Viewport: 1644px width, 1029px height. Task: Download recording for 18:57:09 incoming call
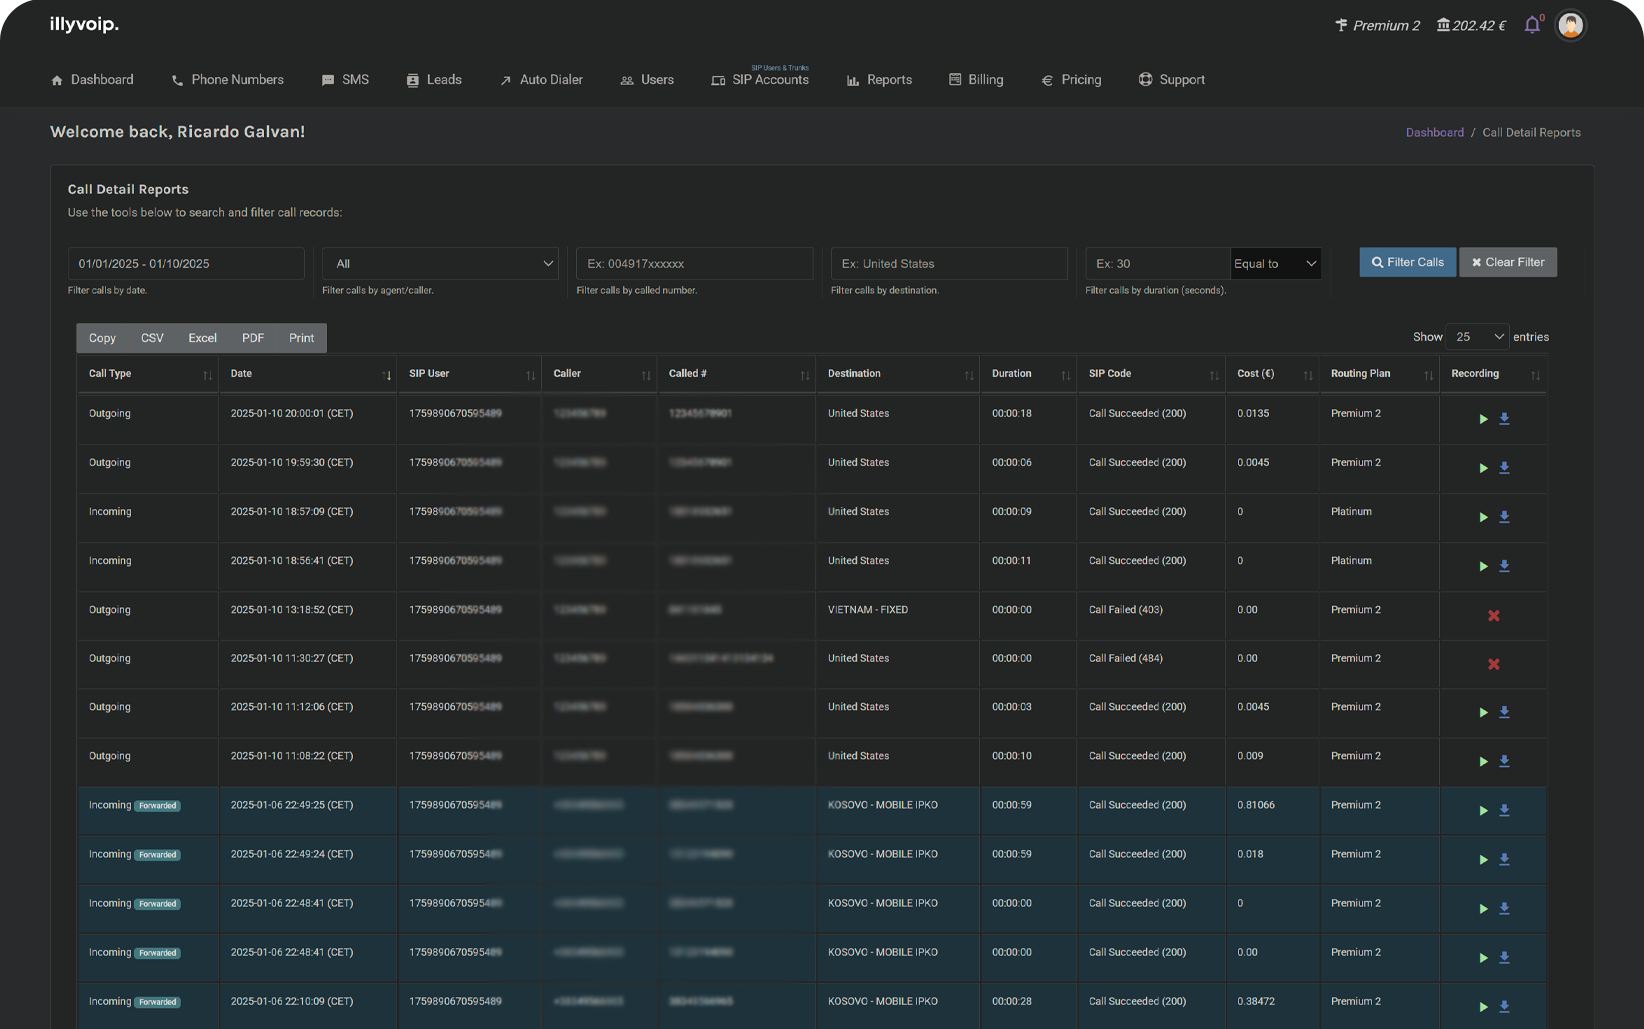tap(1504, 517)
